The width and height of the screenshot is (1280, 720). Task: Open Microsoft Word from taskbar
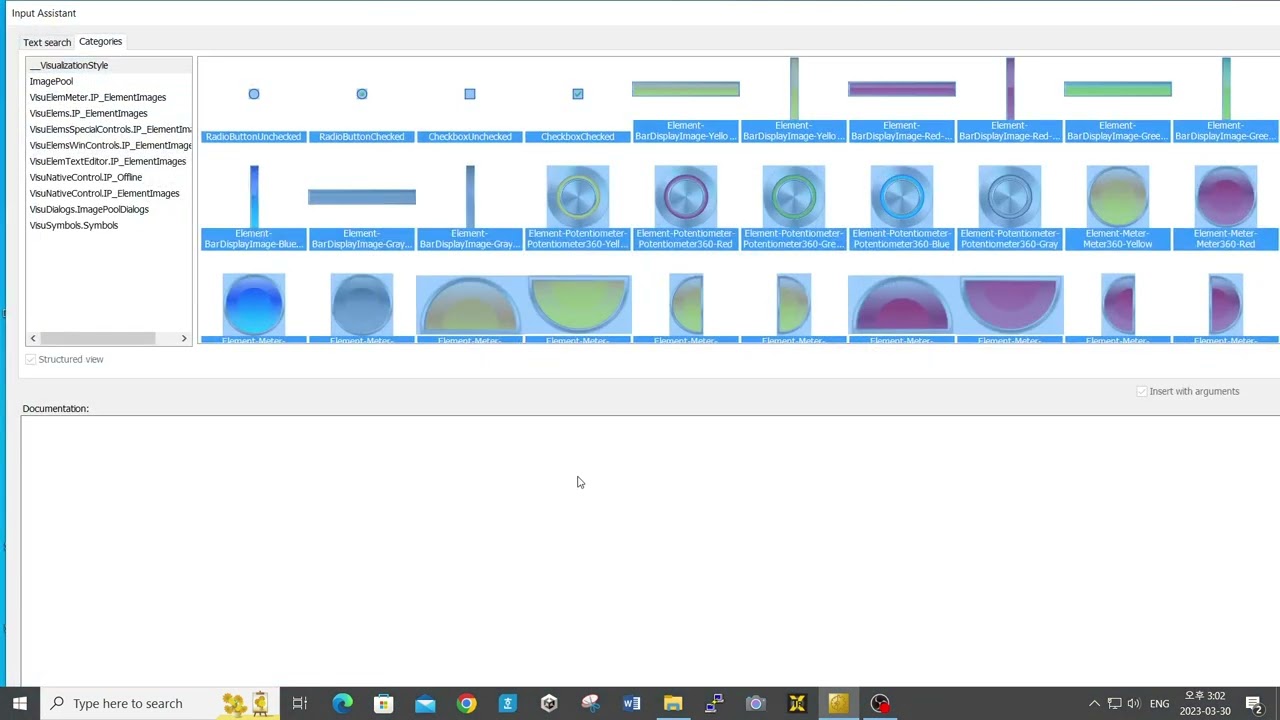[x=632, y=703]
